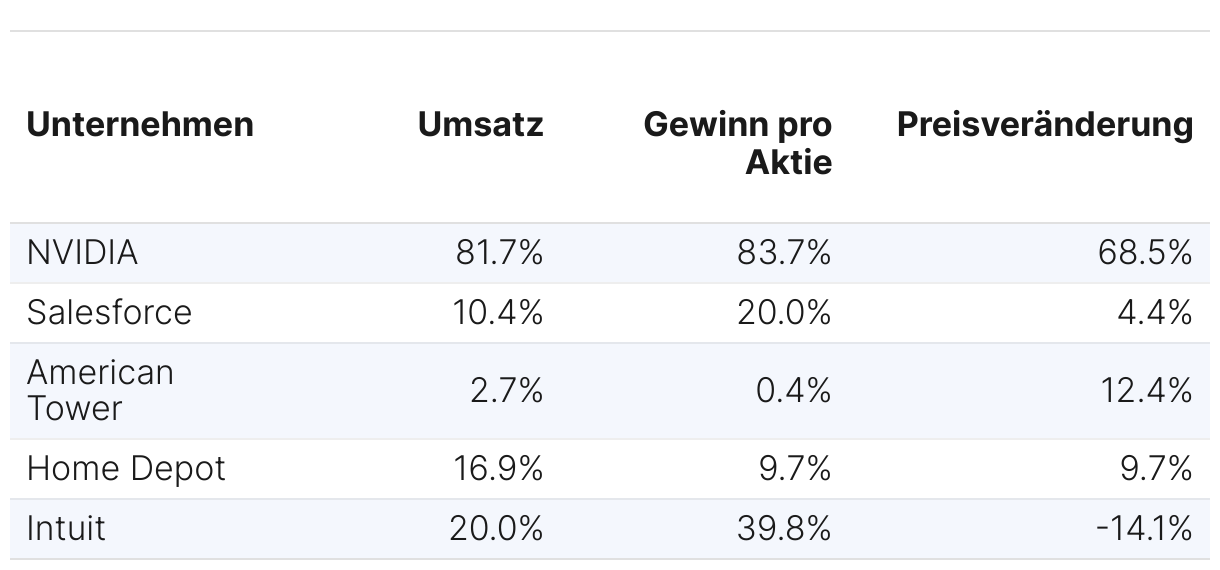
Task: Select the Intuit company name
Action: tap(66, 529)
